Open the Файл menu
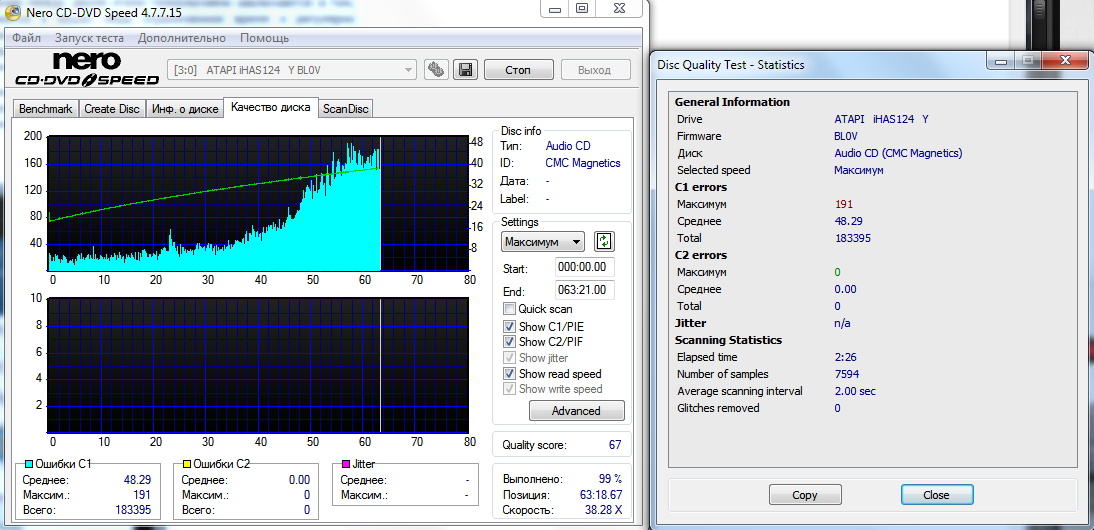 point(26,38)
